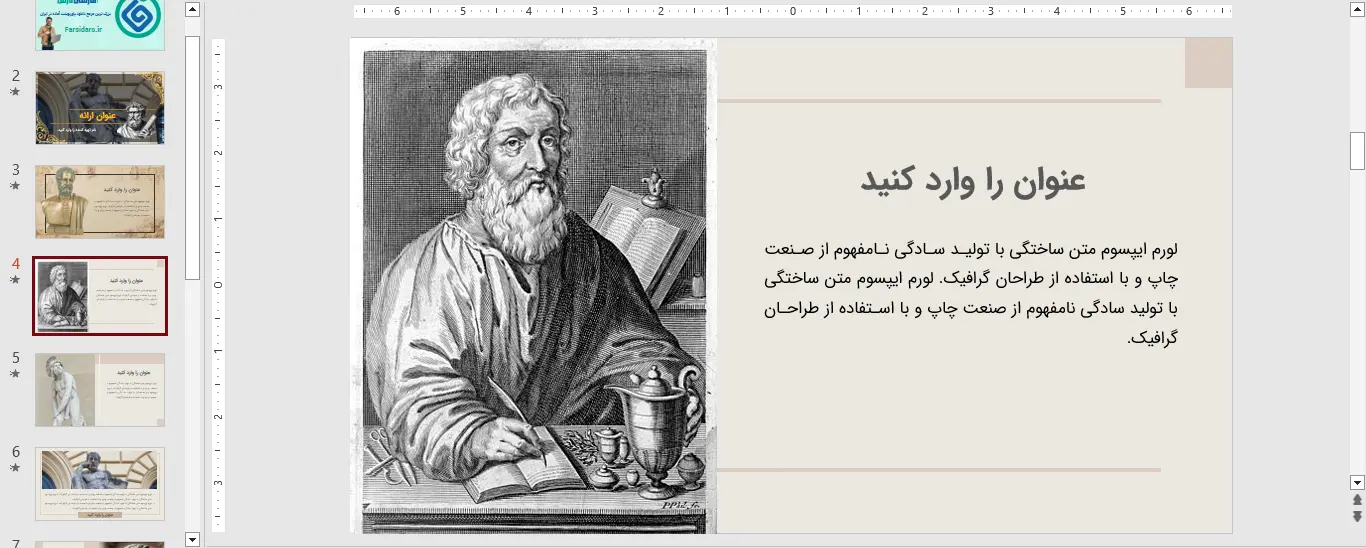Select the engraving portrait image on the slide

click(534, 286)
